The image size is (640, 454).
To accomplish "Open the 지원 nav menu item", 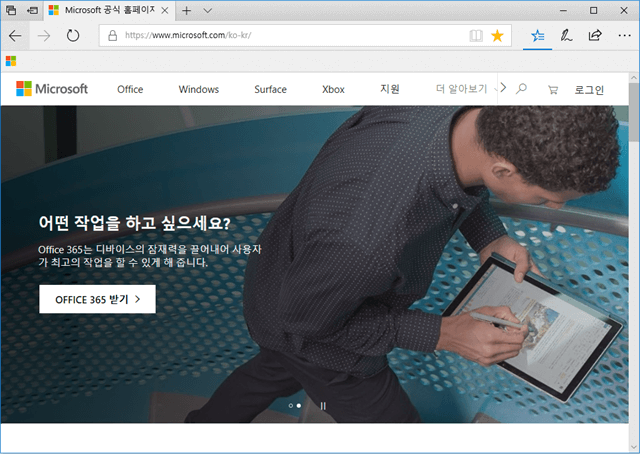I will pyautogui.click(x=390, y=89).
